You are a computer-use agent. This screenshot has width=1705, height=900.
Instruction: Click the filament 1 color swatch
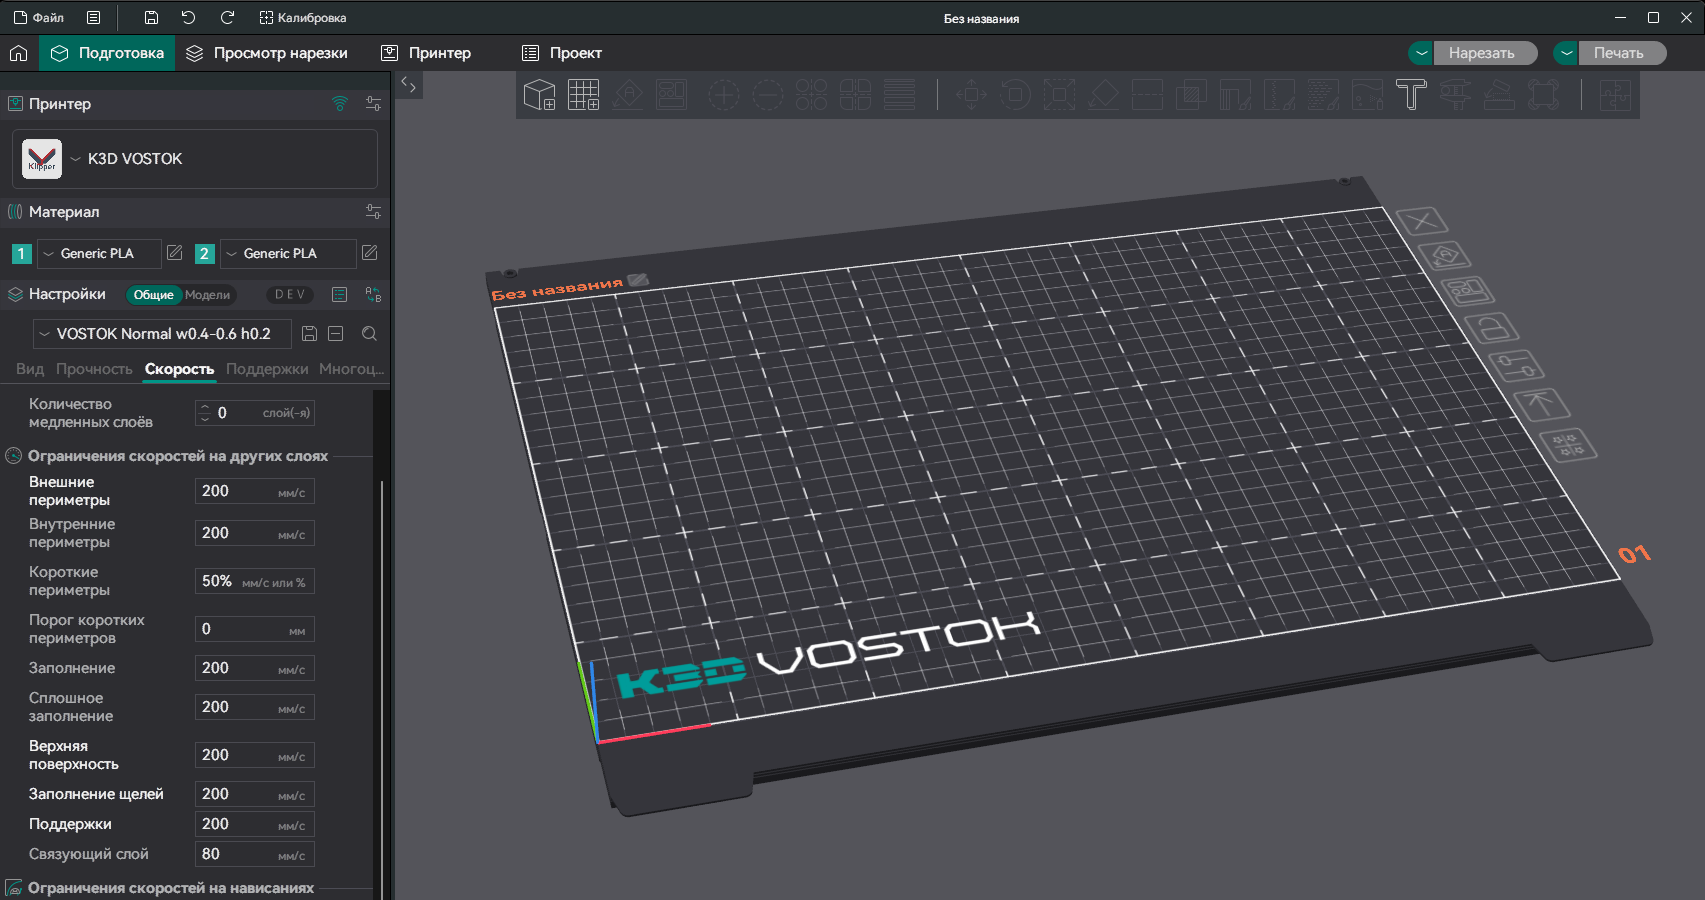click(x=21, y=254)
